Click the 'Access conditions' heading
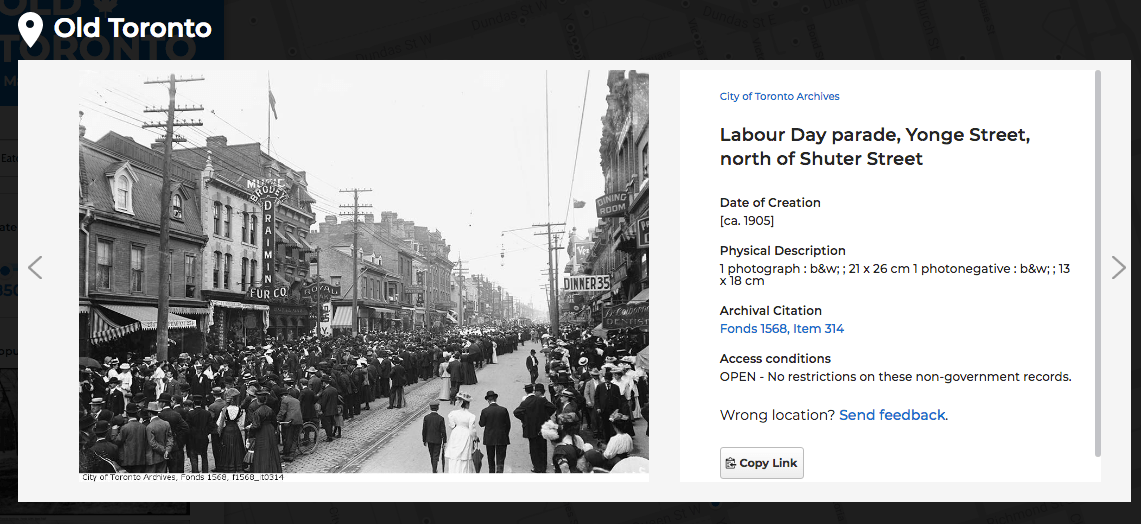Screen dimensions: 1141x524 pyautogui.click(x=775, y=359)
